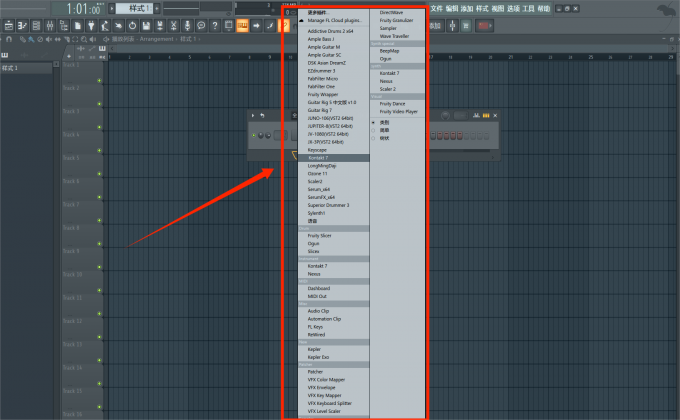Open the piano roll toolbar icon
Viewport: 680px width, 420px height.
click(x=23, y=26)
